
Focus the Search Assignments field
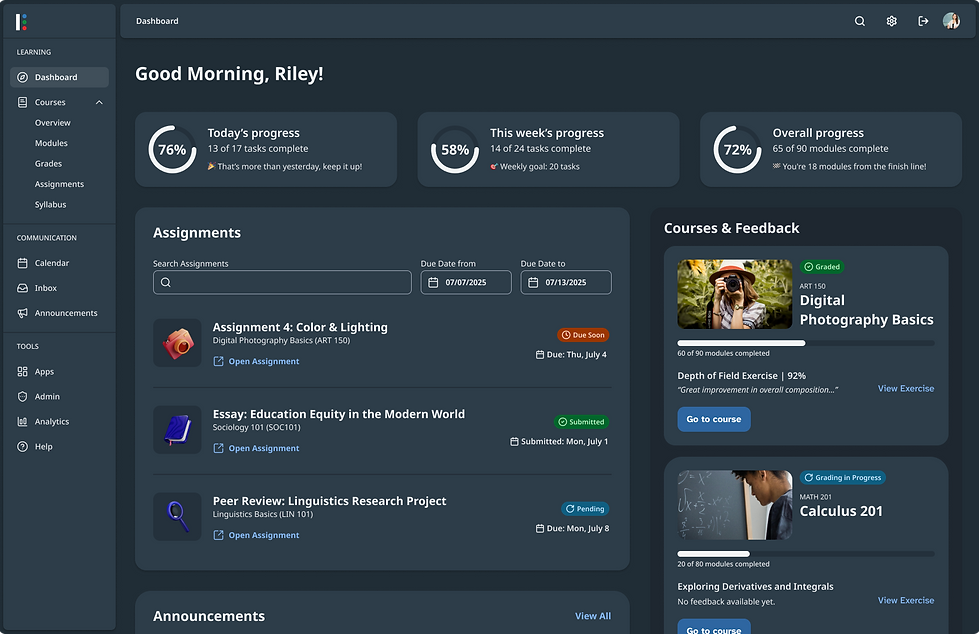282,282
